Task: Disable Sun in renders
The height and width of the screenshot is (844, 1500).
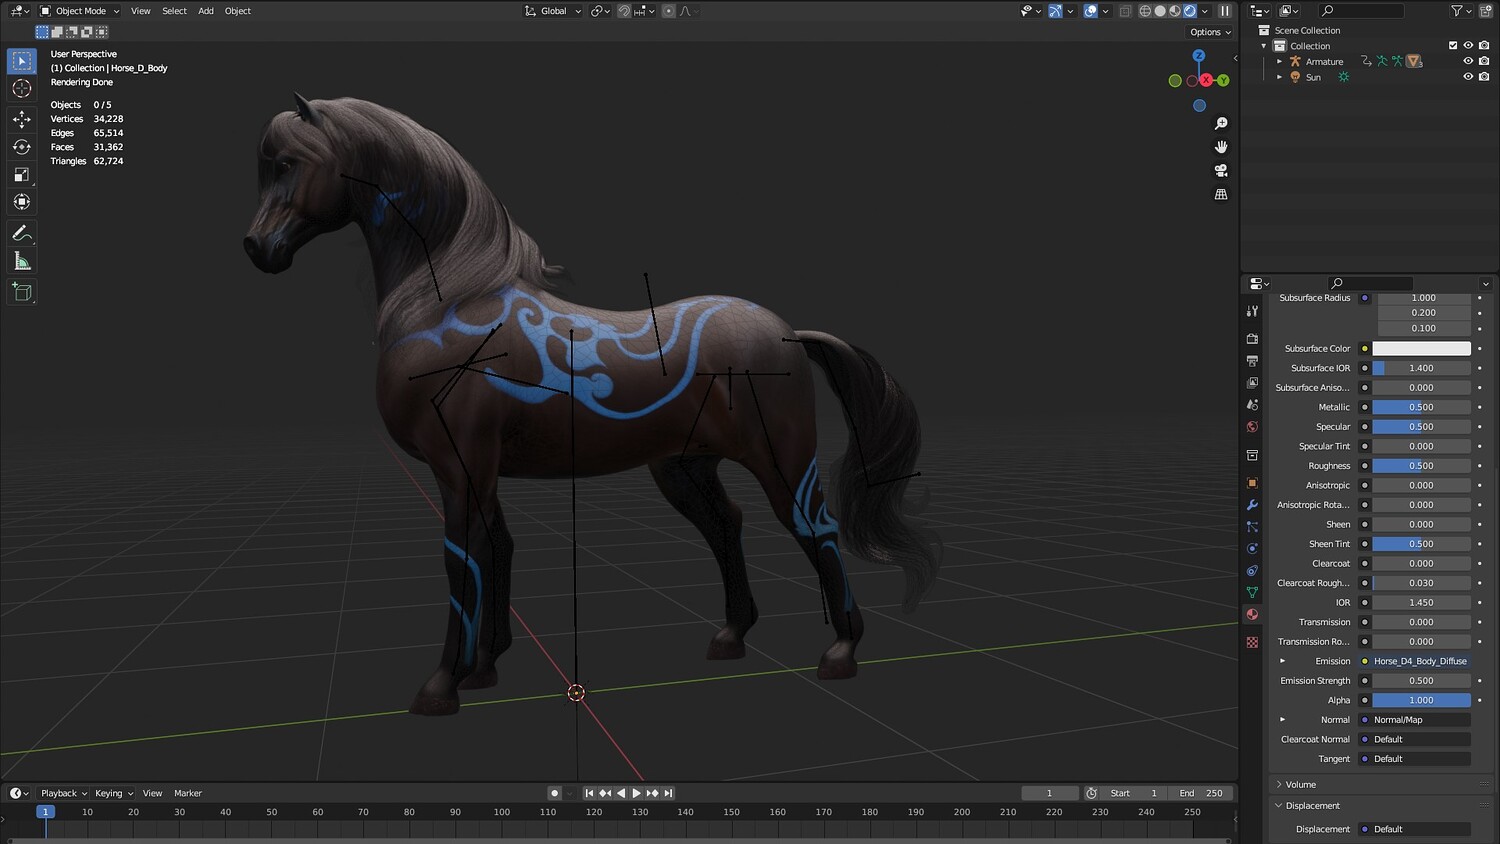Action: click(1484, 77)
